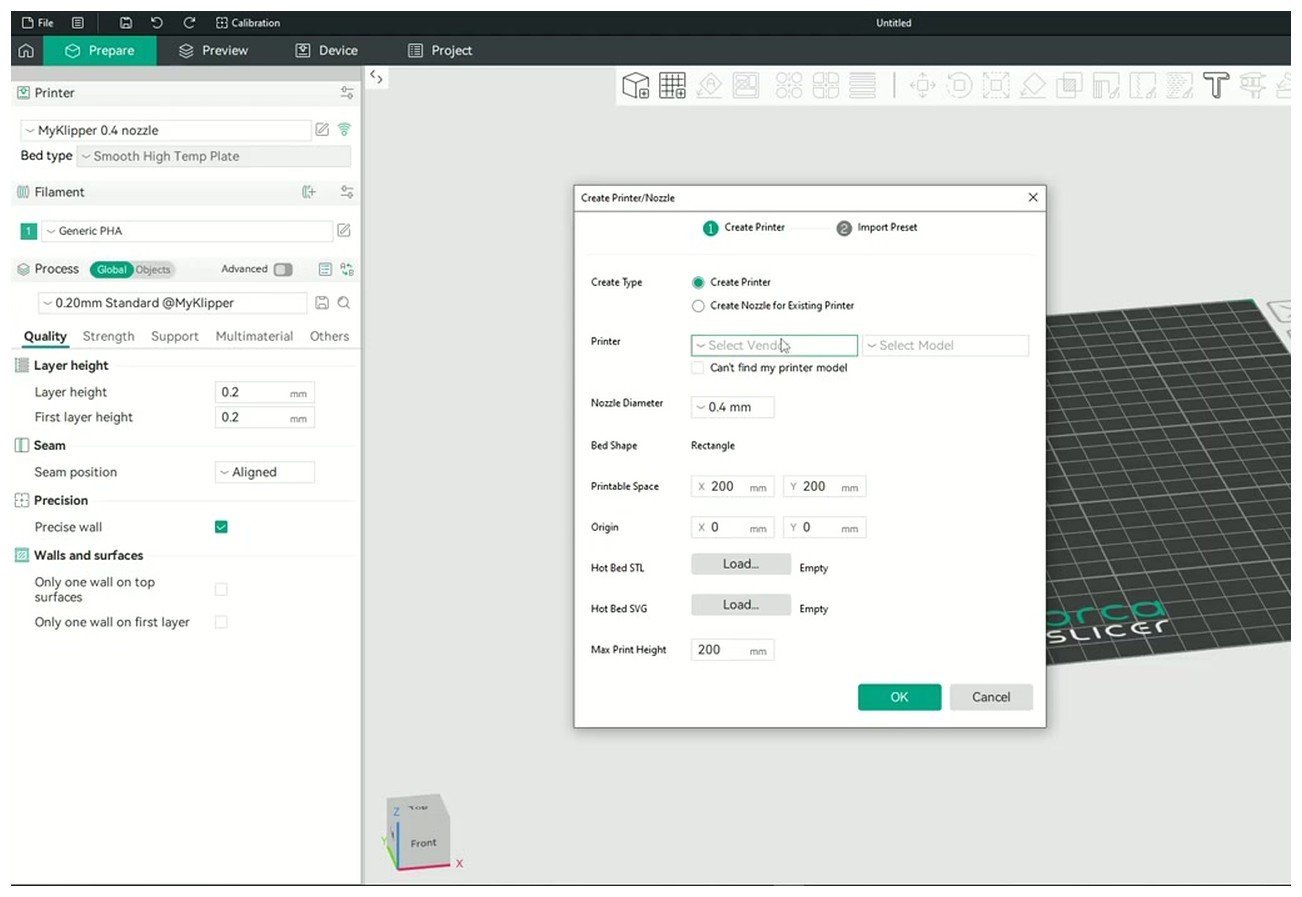1302x897 pixels.
Task: Uncheck the Precise wall checkbox
Action: [x=221, y=527]
